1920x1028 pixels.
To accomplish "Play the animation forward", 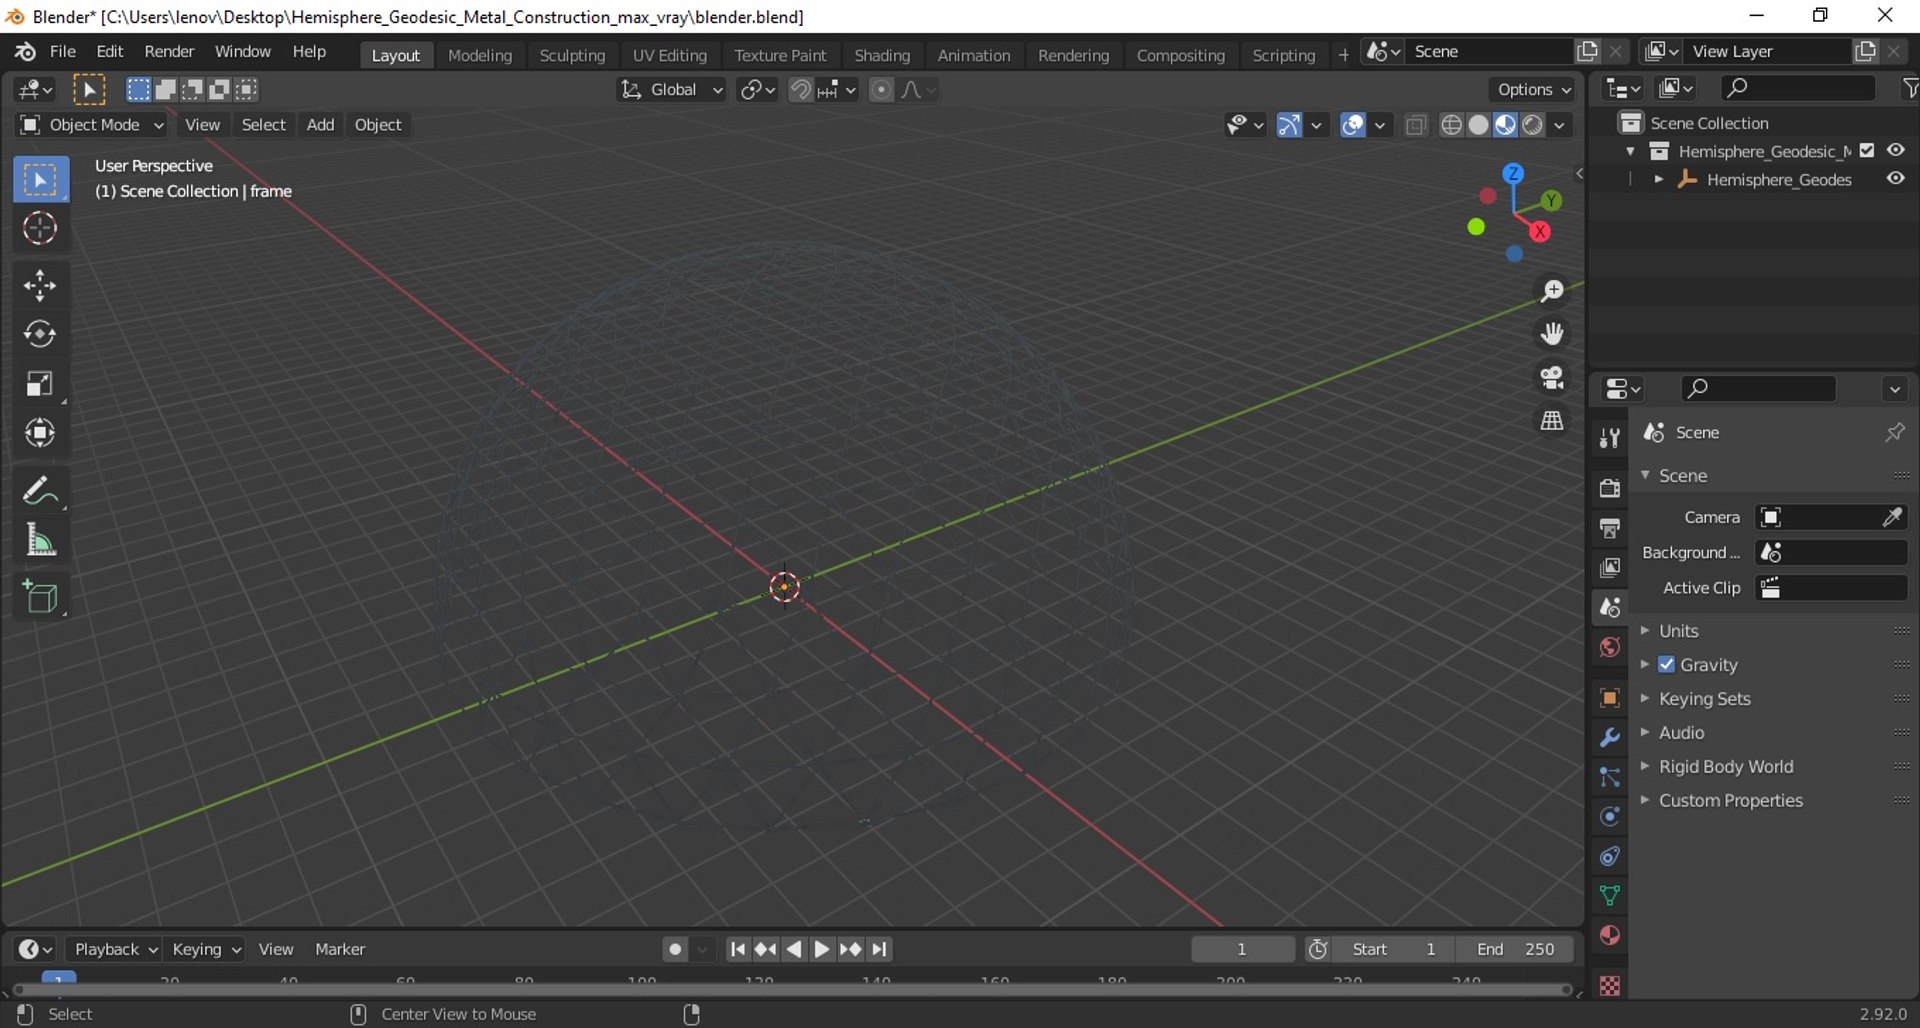I will click(x=821, y=949).
